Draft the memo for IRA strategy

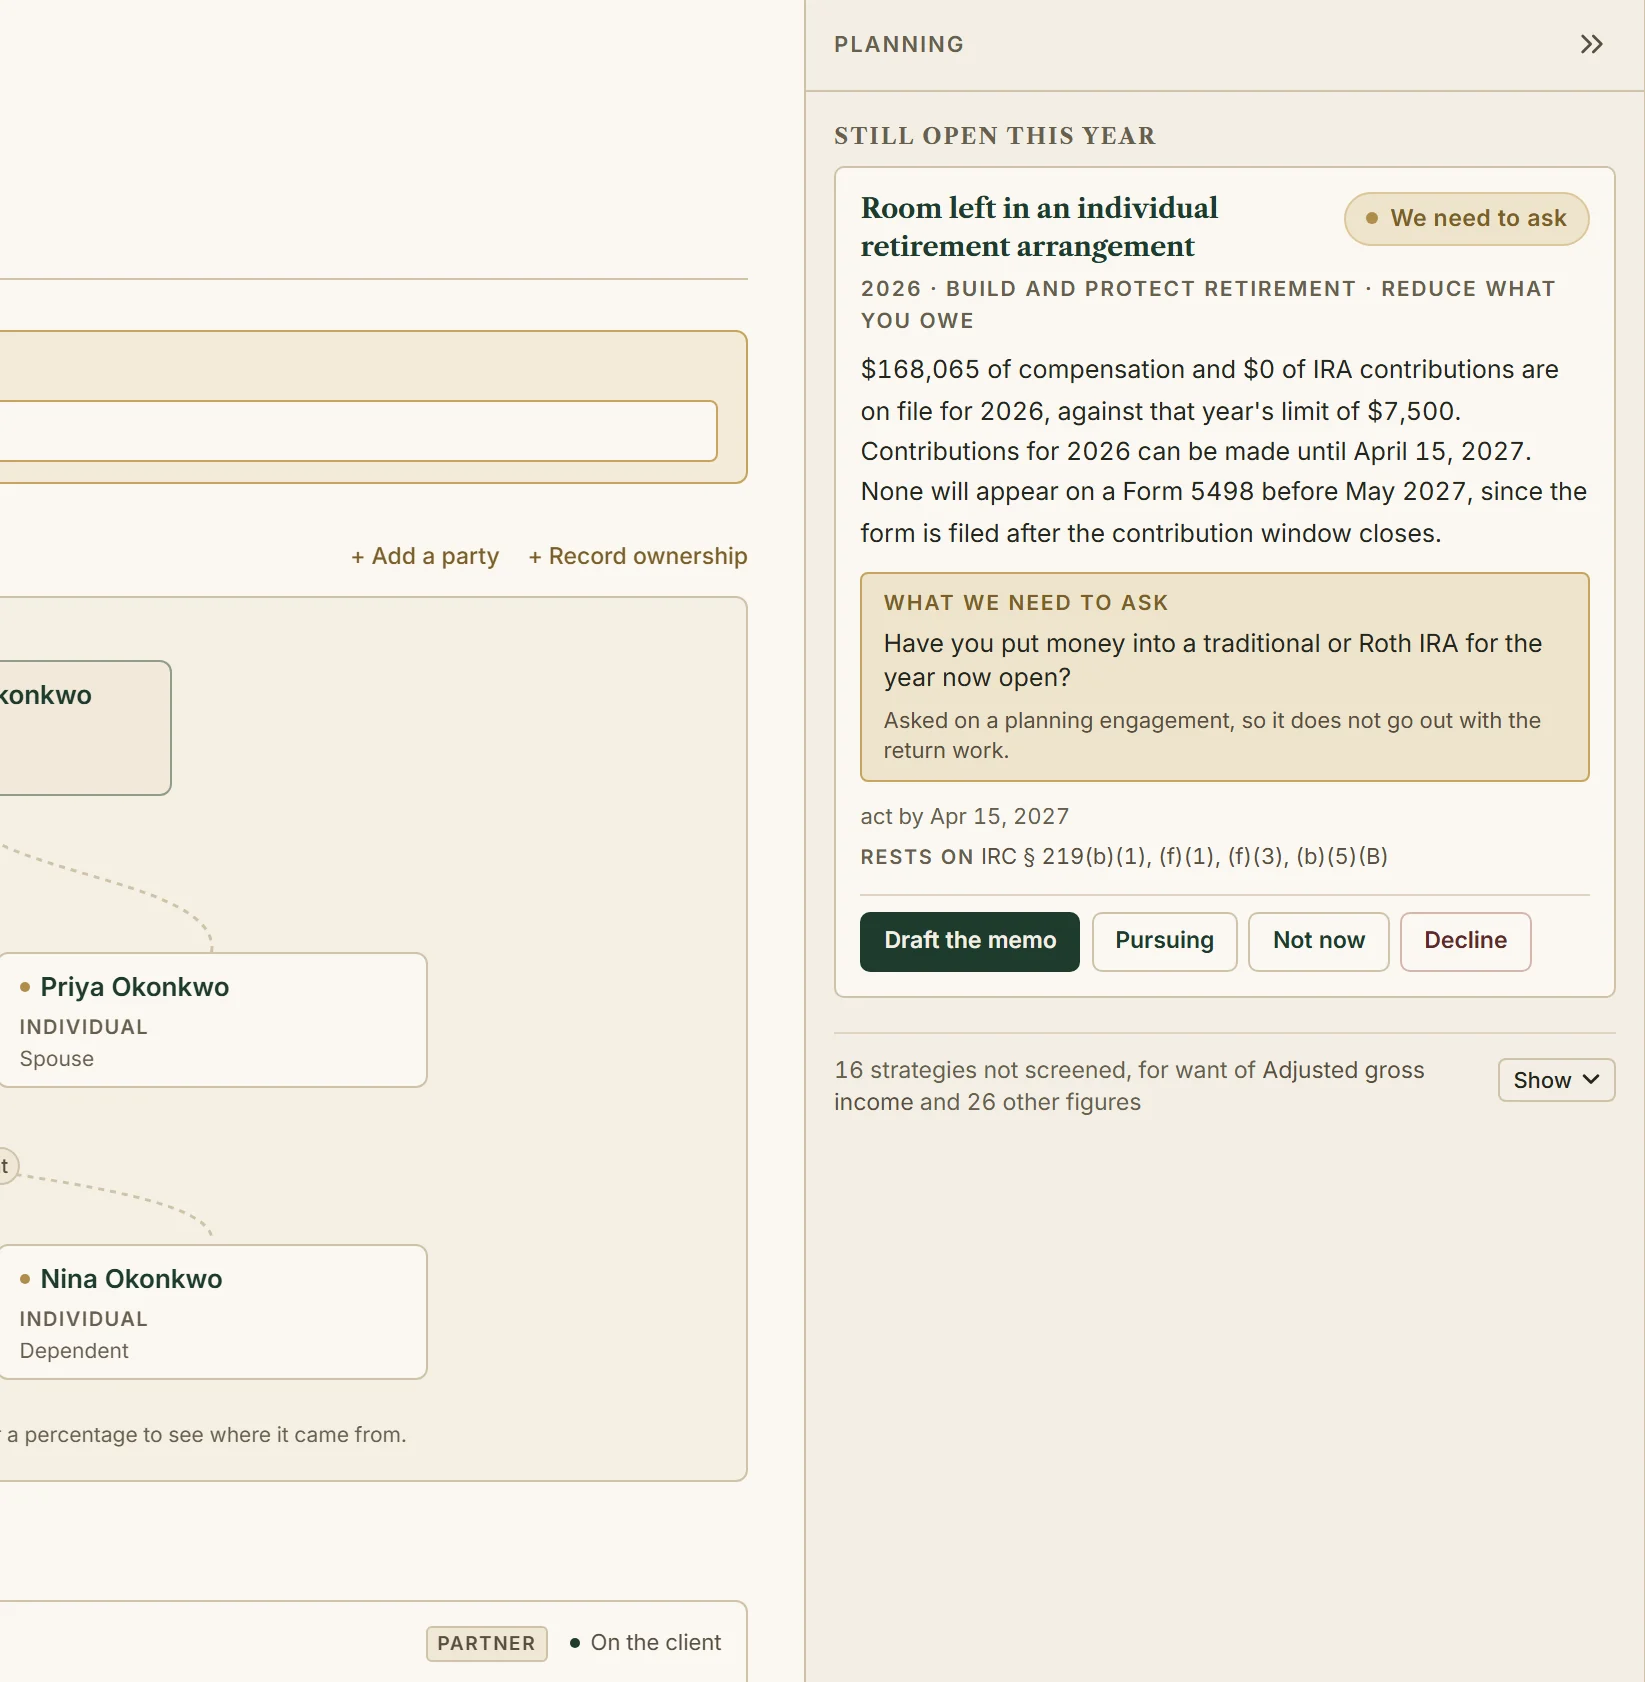point(969,941)
